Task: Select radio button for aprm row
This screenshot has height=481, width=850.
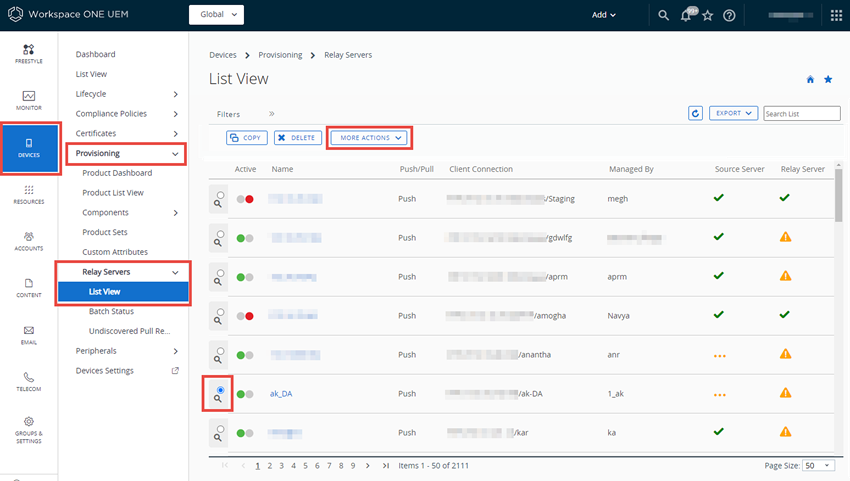Action: tap(220, 273)
